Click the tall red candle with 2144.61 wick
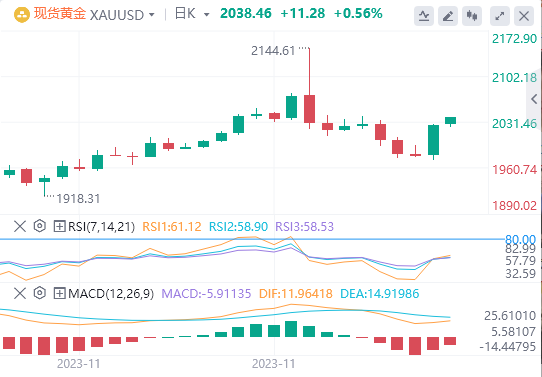Screen dimensions: 542x377 coord(309,109)
